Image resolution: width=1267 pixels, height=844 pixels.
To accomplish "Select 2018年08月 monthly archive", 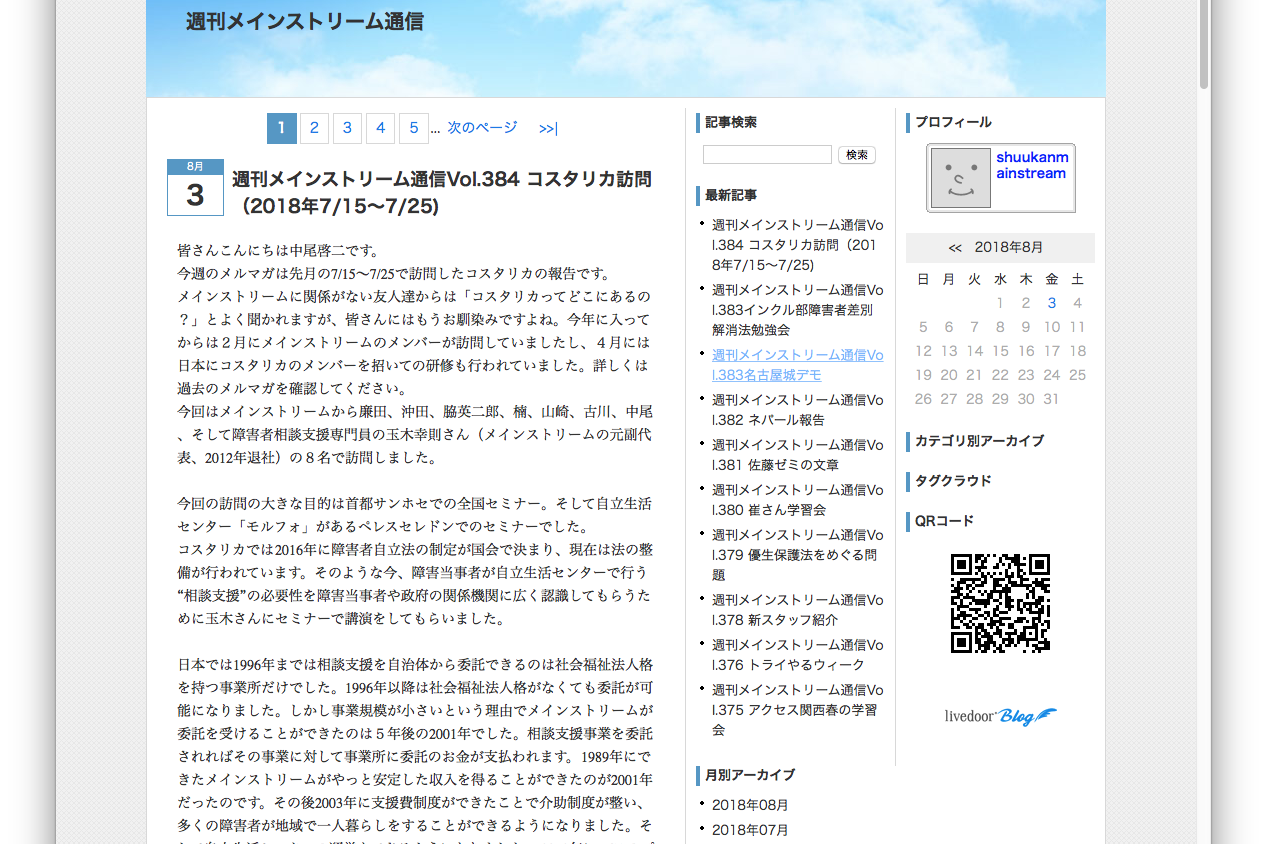I will (x=750, y=805).
